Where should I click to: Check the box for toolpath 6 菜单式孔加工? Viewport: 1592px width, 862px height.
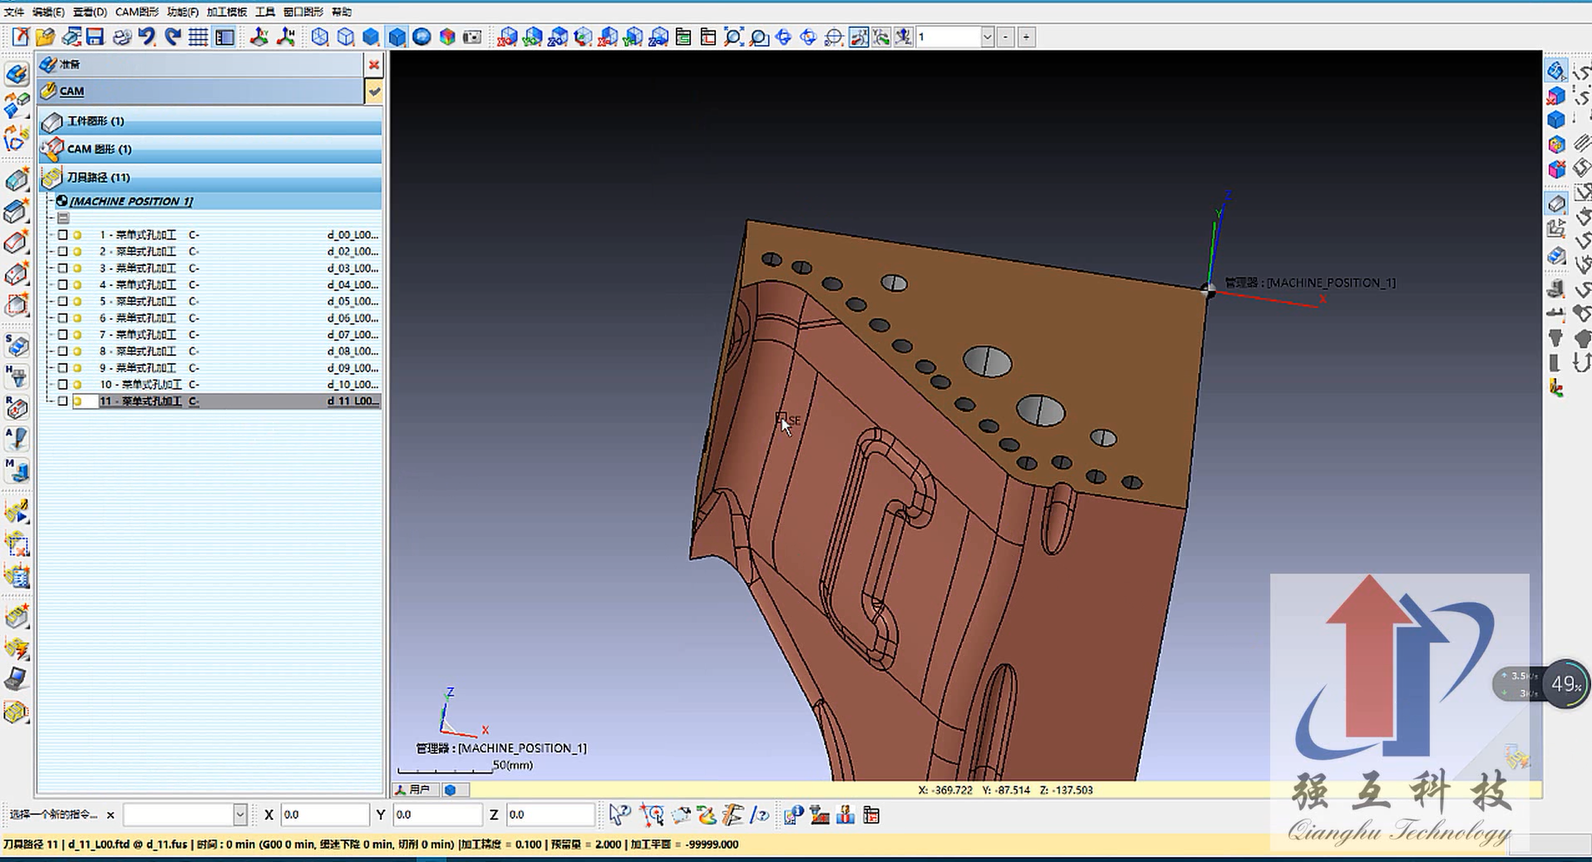pos(63,318)
